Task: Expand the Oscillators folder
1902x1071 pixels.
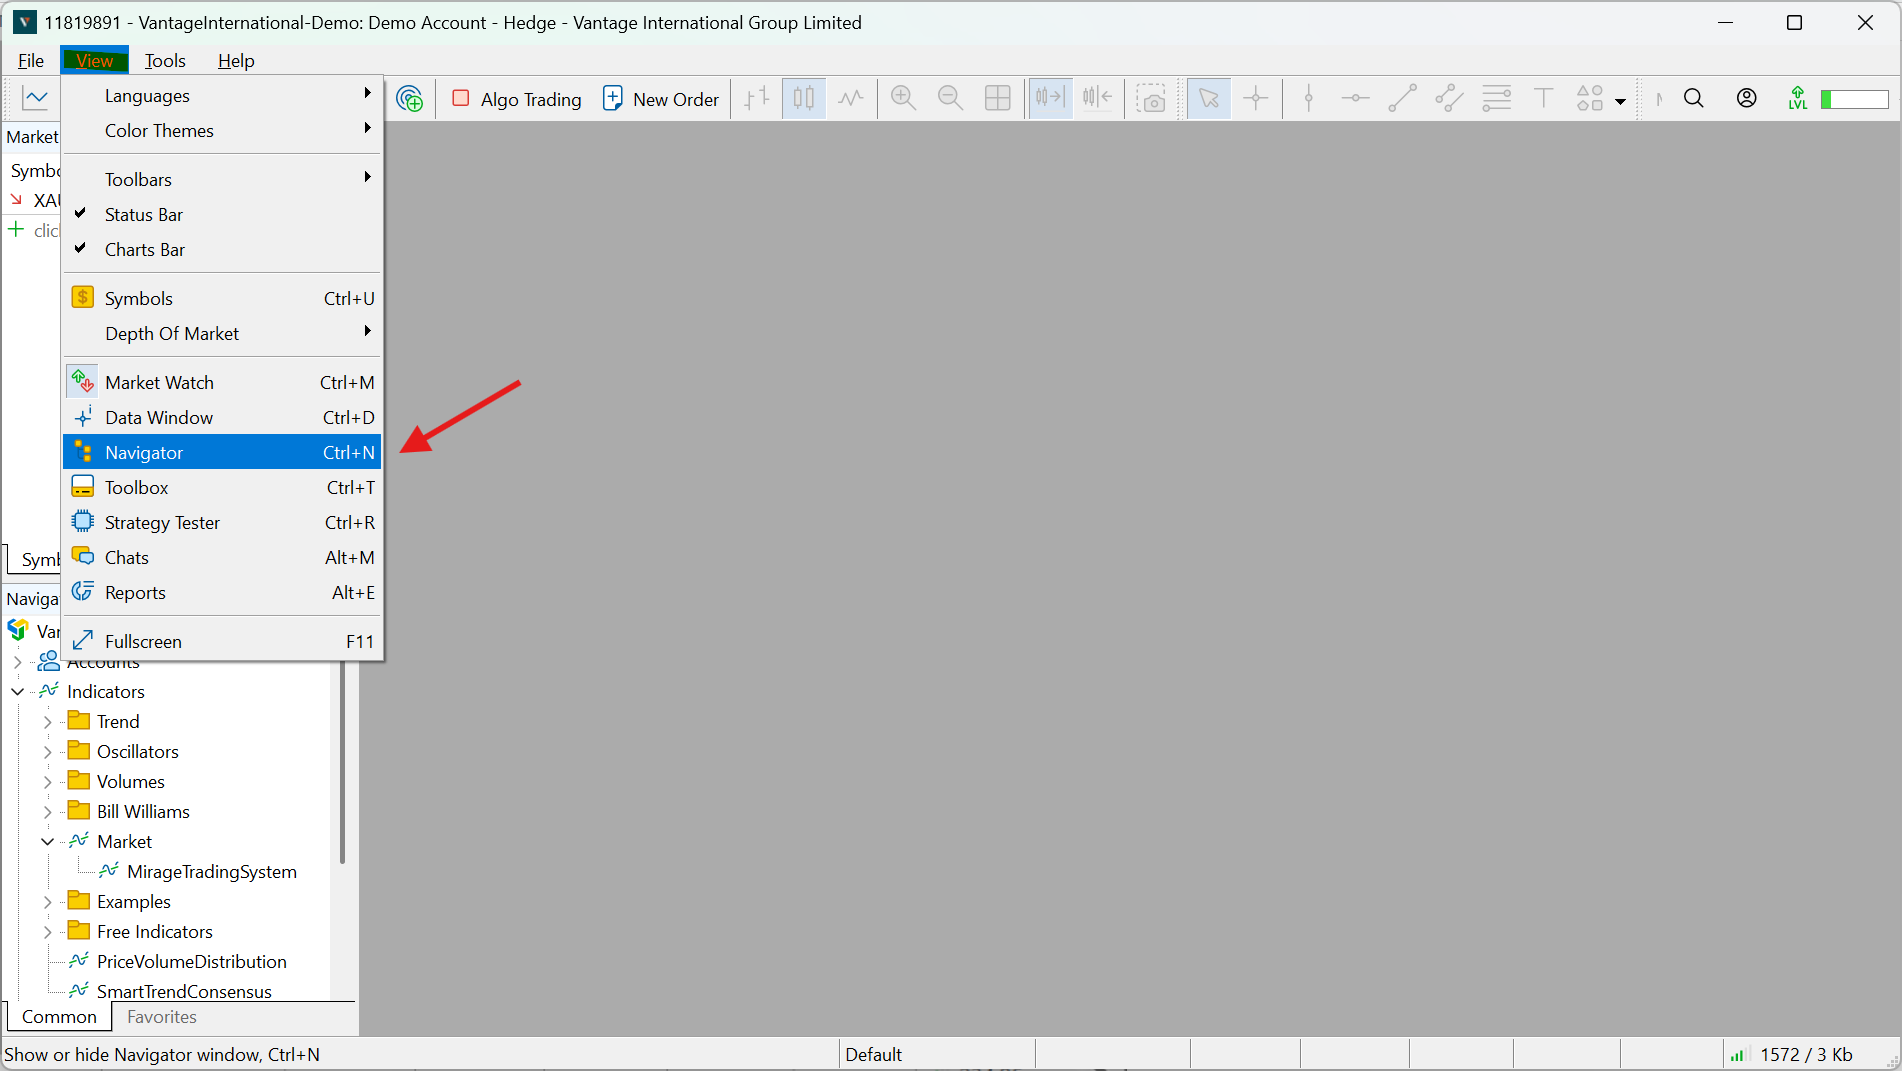Action: point(47,752)
